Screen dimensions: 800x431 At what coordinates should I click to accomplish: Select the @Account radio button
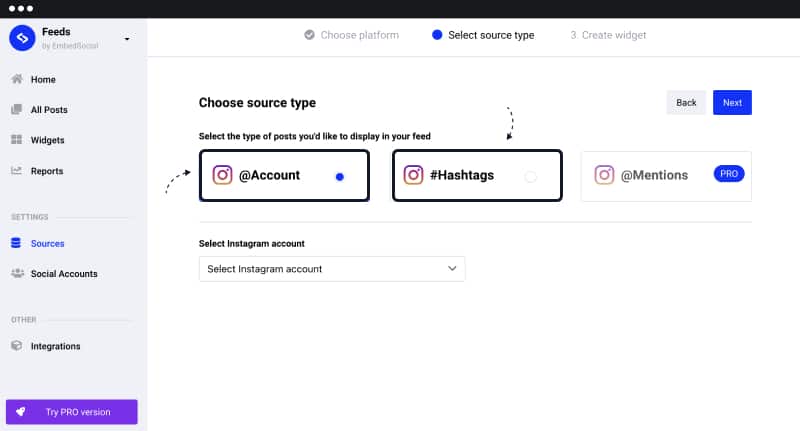coord(340,176)
